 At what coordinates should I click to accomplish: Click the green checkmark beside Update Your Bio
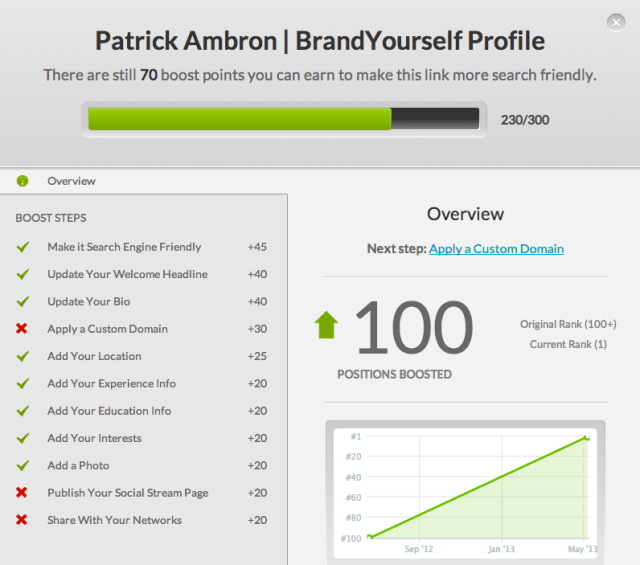point(22,302)
